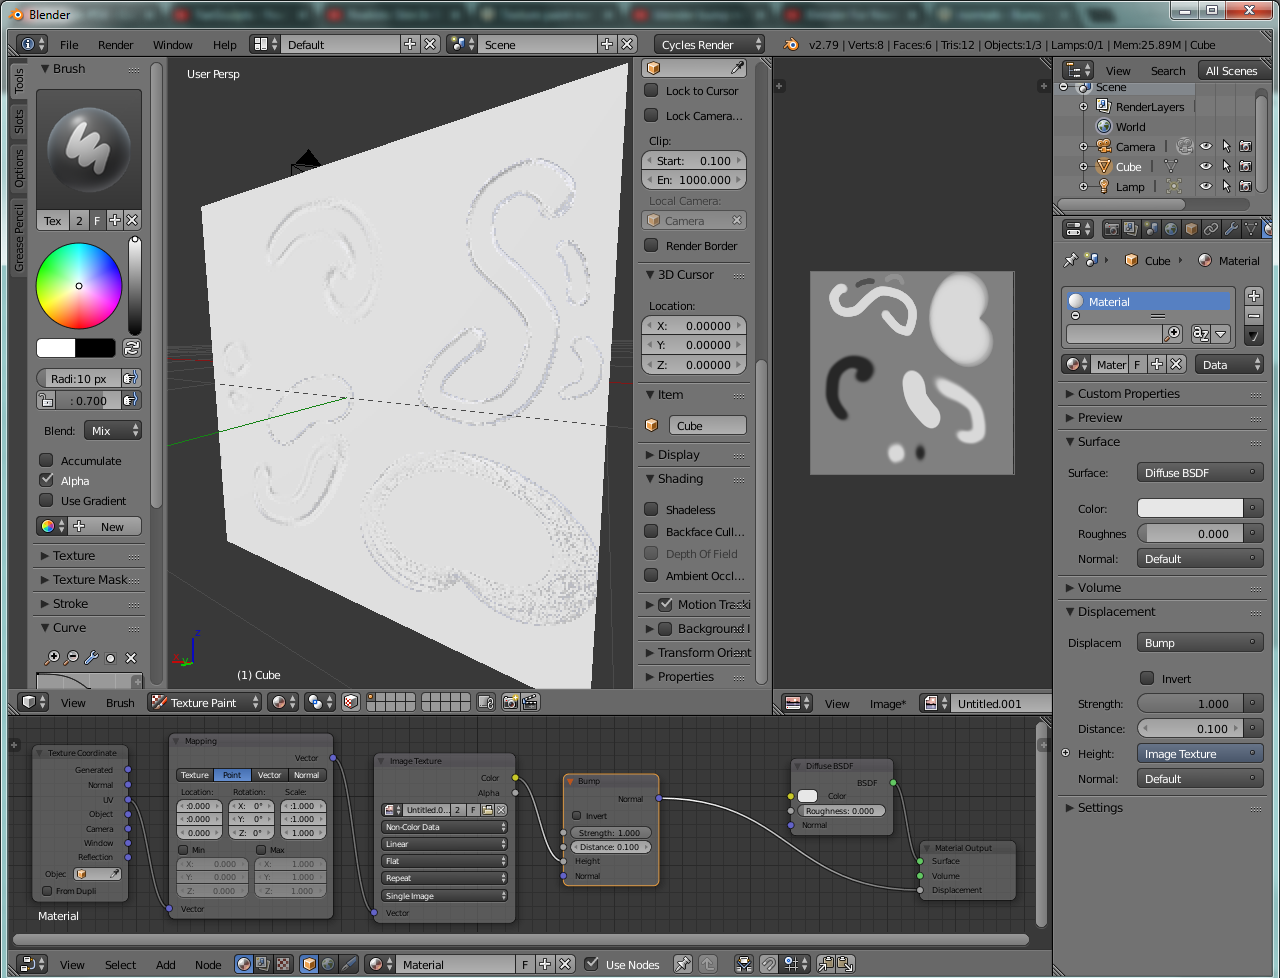Click the OpenGL render image camera icon

[x=511, y=703]
